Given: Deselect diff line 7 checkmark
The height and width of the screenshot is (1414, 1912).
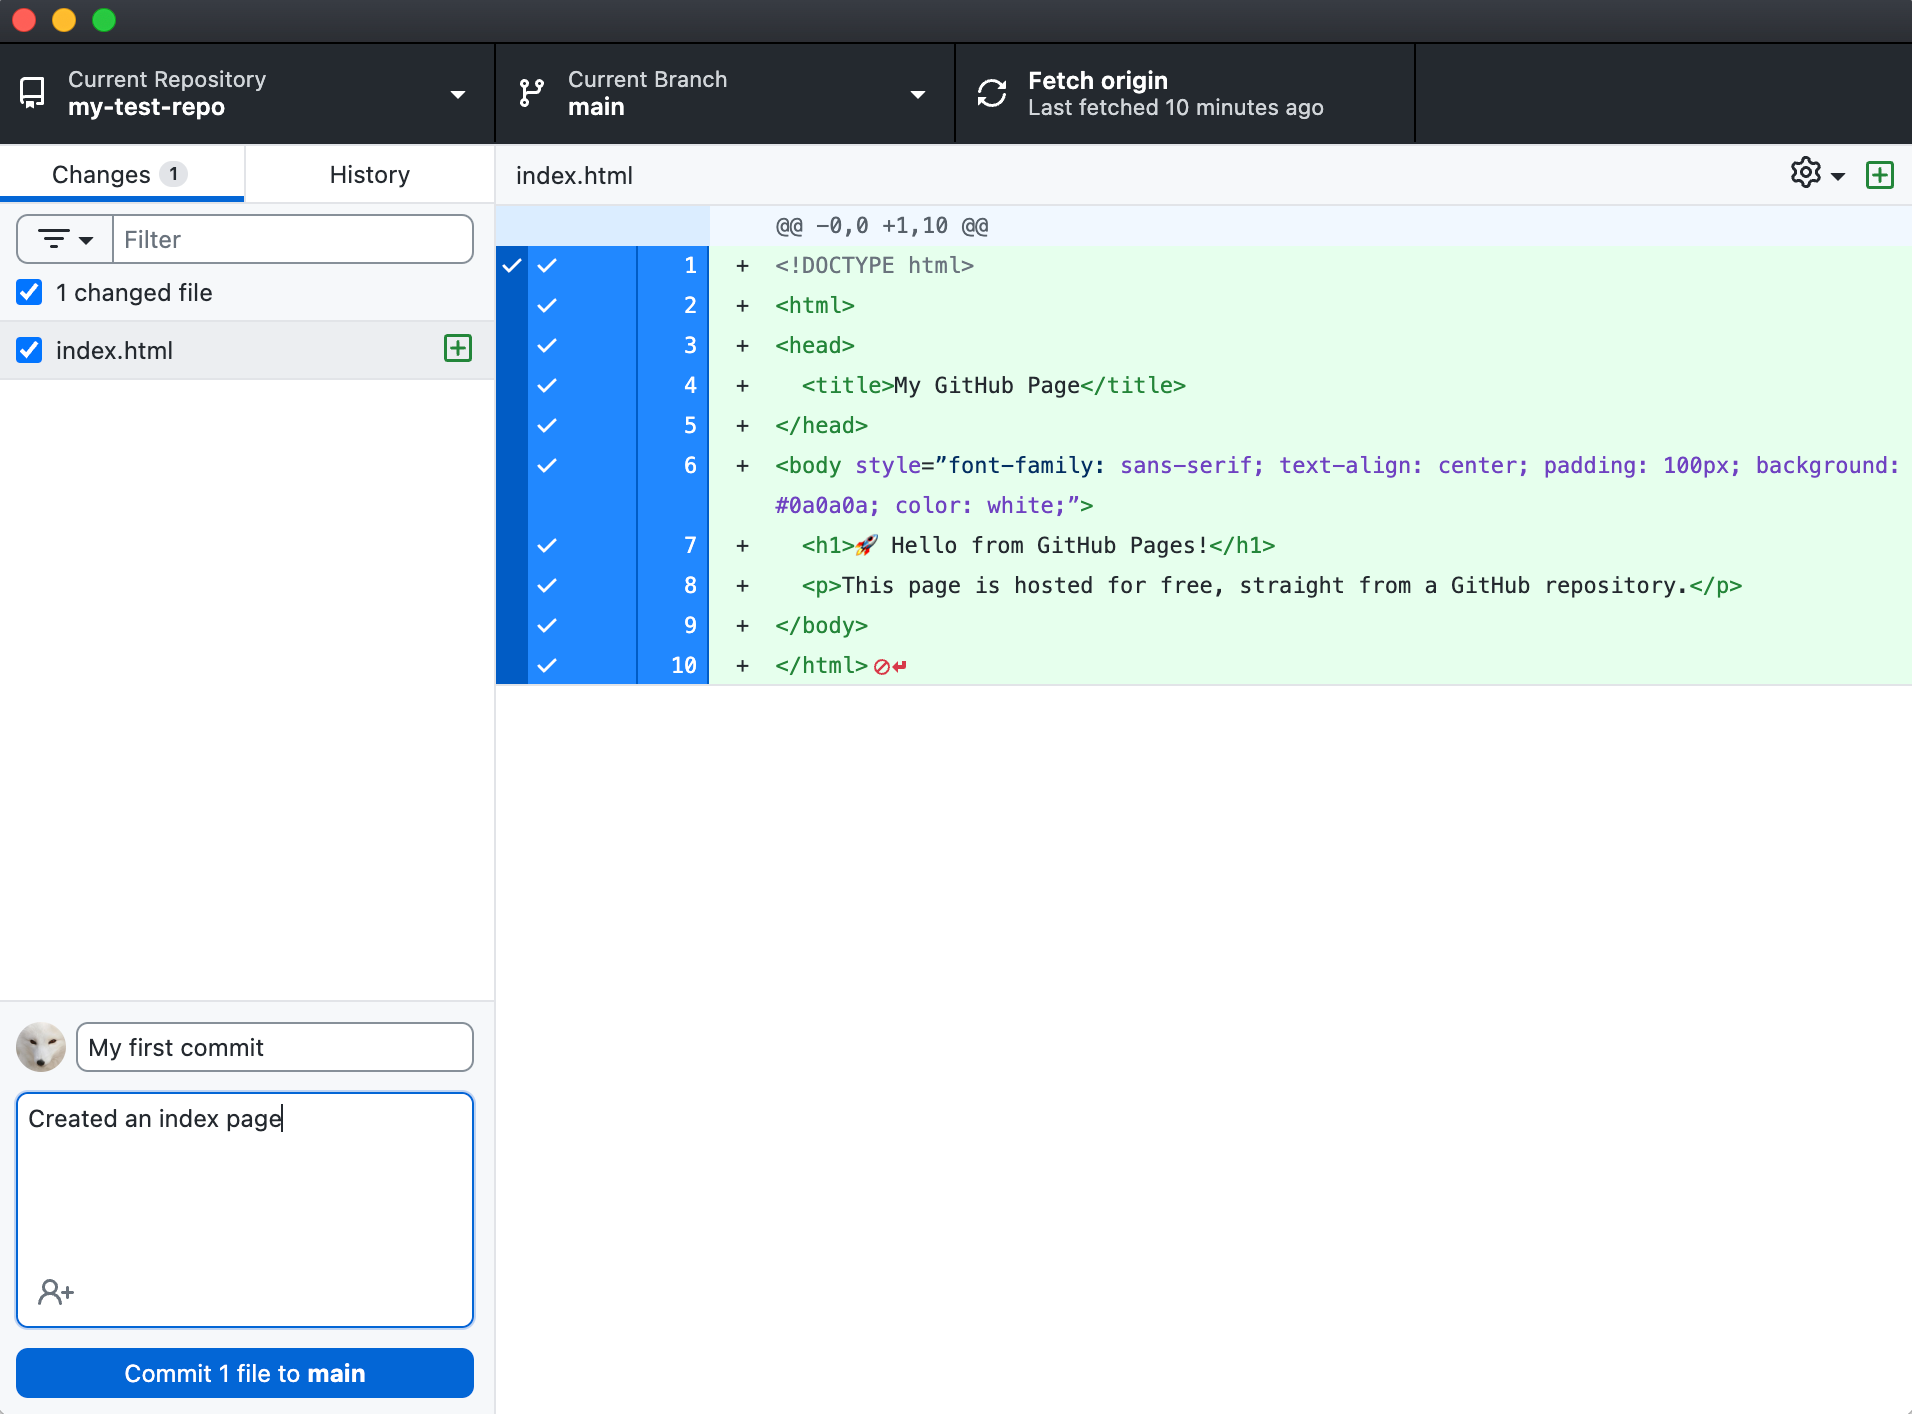Looking at the screenshot, I should 547,545.
